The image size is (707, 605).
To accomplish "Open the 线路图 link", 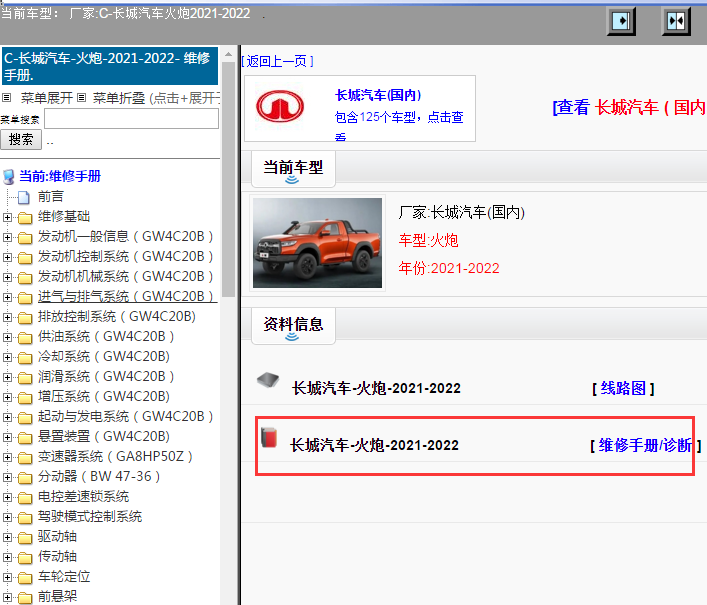I will point(623,388).
